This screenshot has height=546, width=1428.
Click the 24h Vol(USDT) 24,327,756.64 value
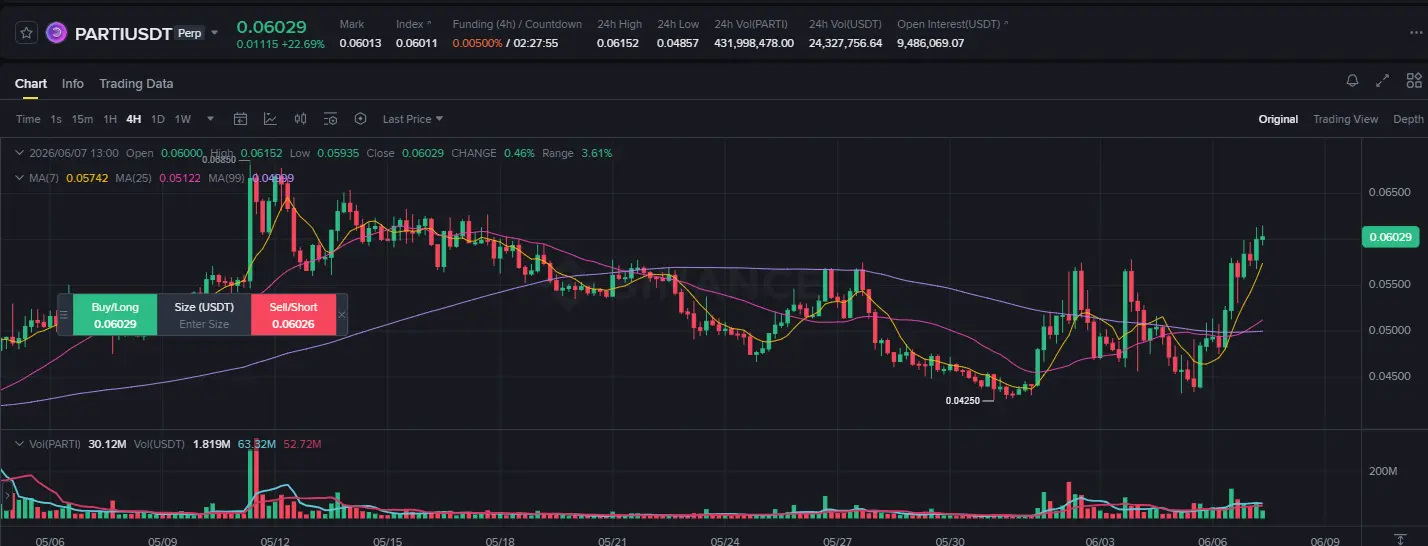845,43
